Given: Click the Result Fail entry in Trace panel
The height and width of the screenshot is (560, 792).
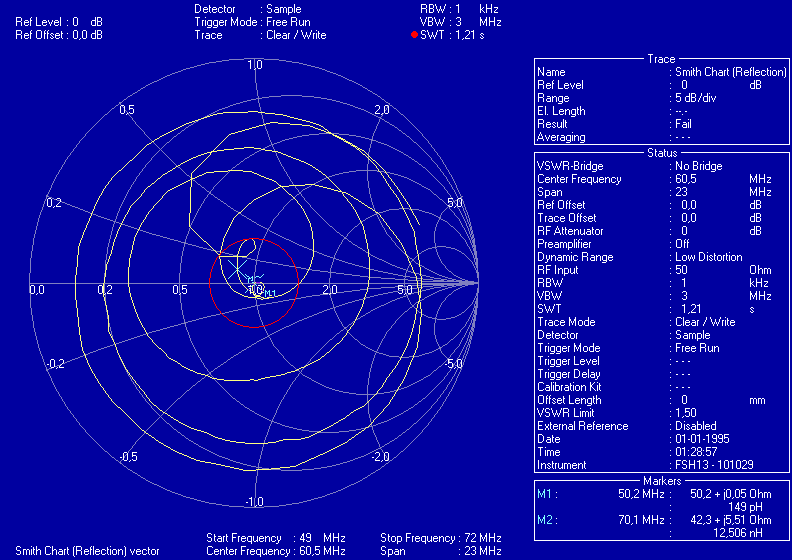Looking at the screenshot, I should (684, 124).
